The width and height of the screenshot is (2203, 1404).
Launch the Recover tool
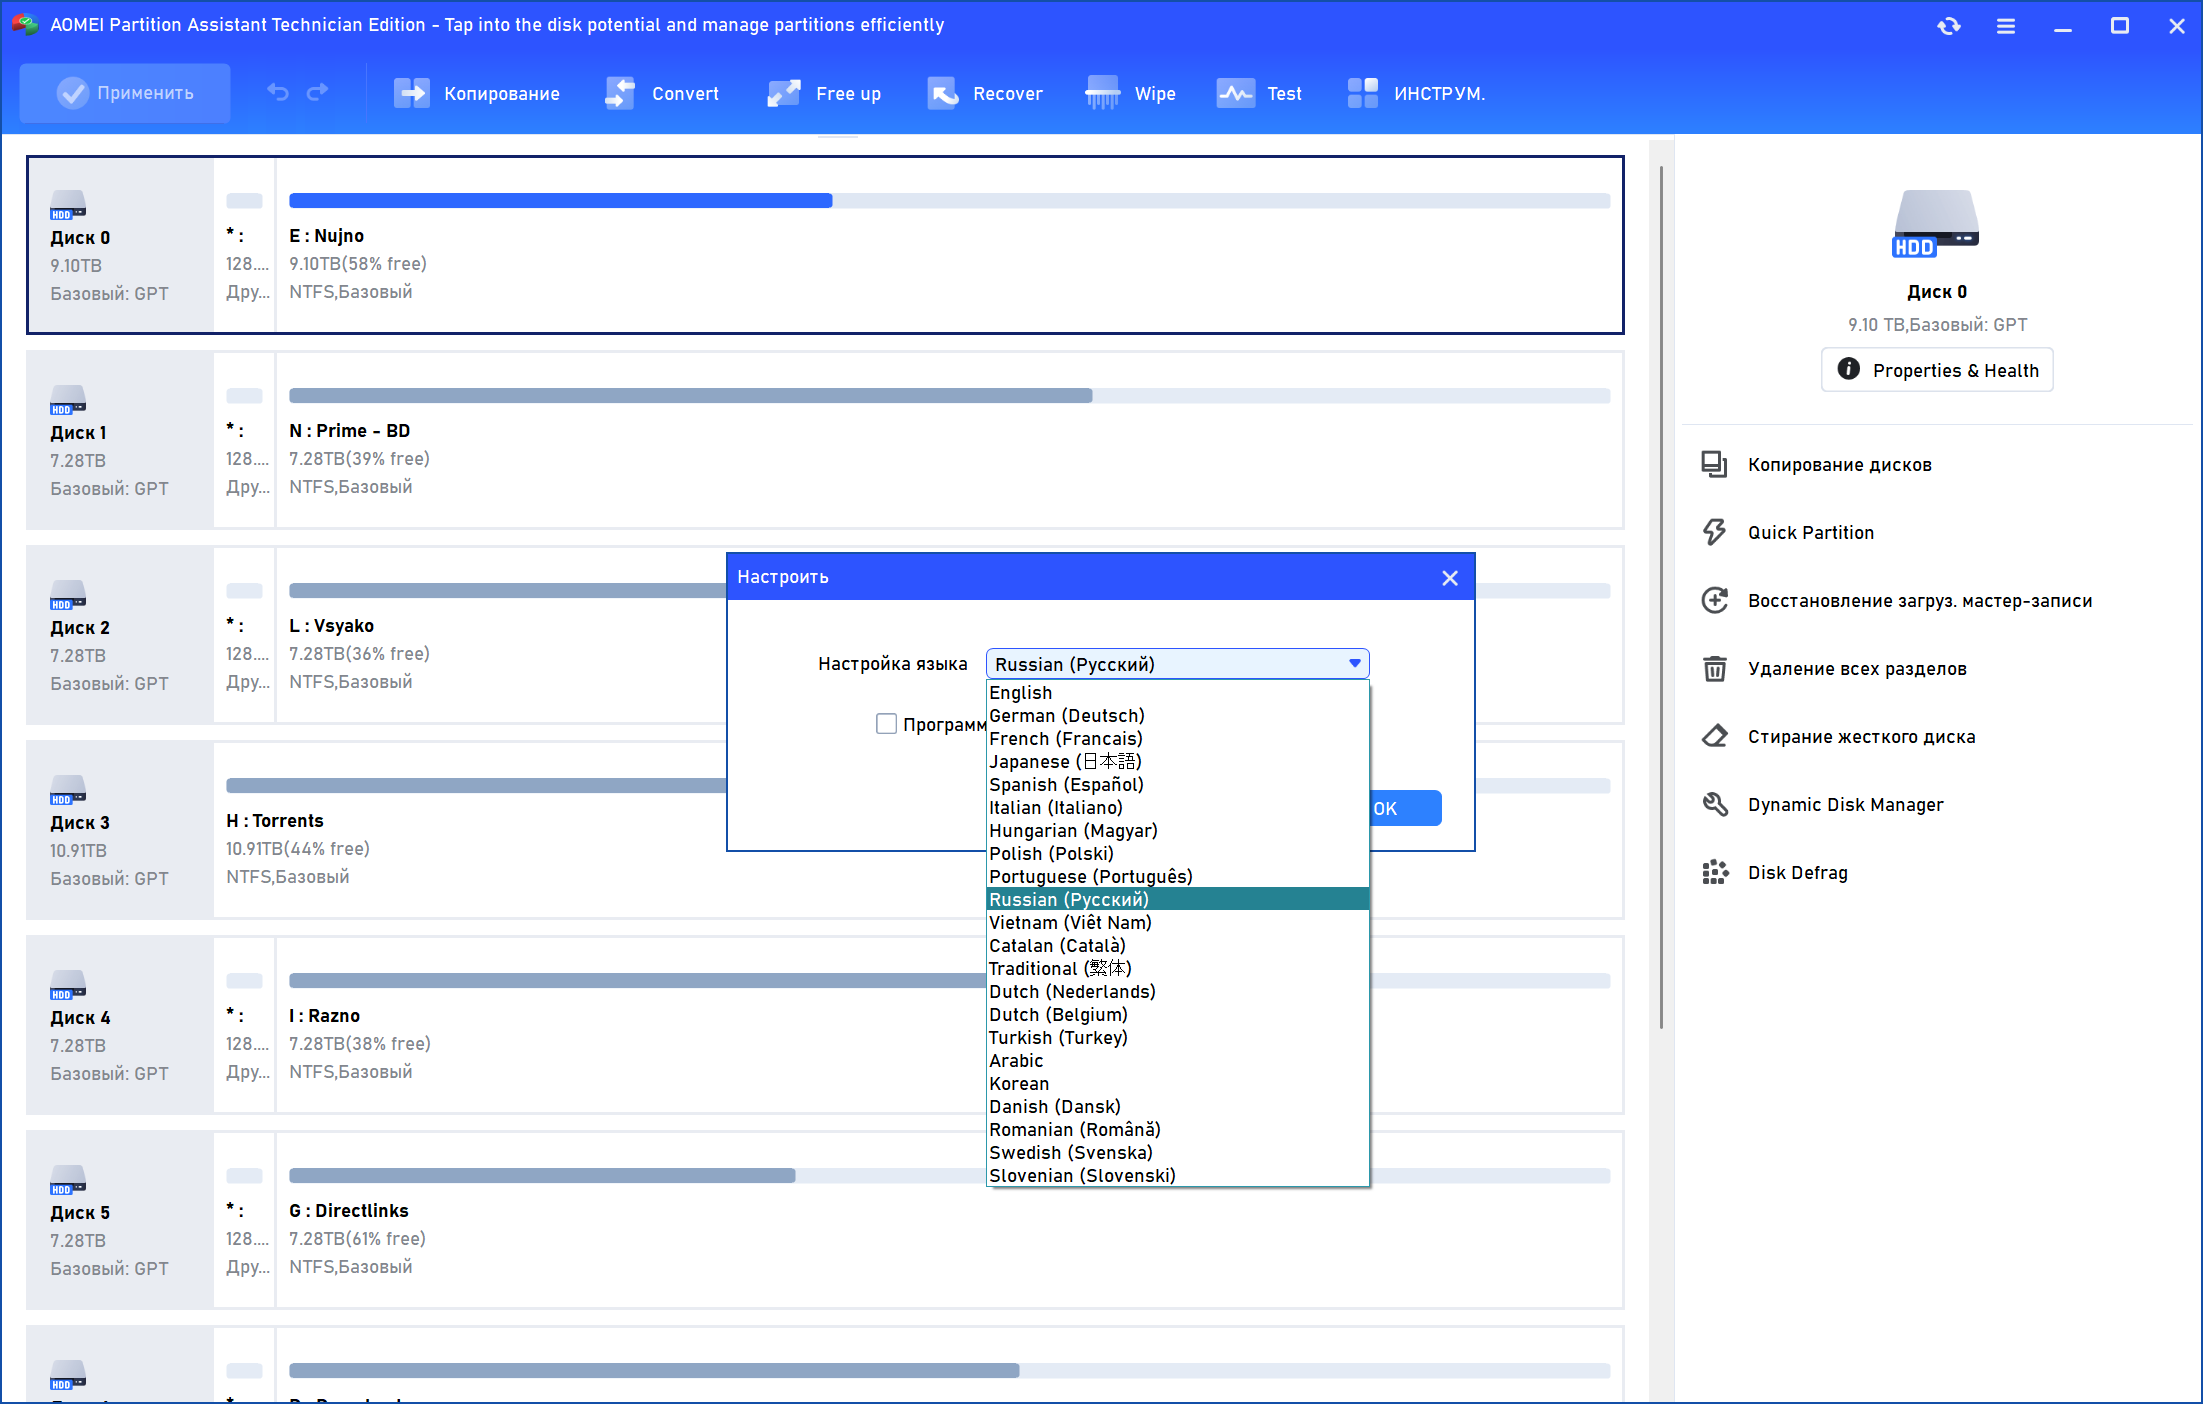point(985,93)
